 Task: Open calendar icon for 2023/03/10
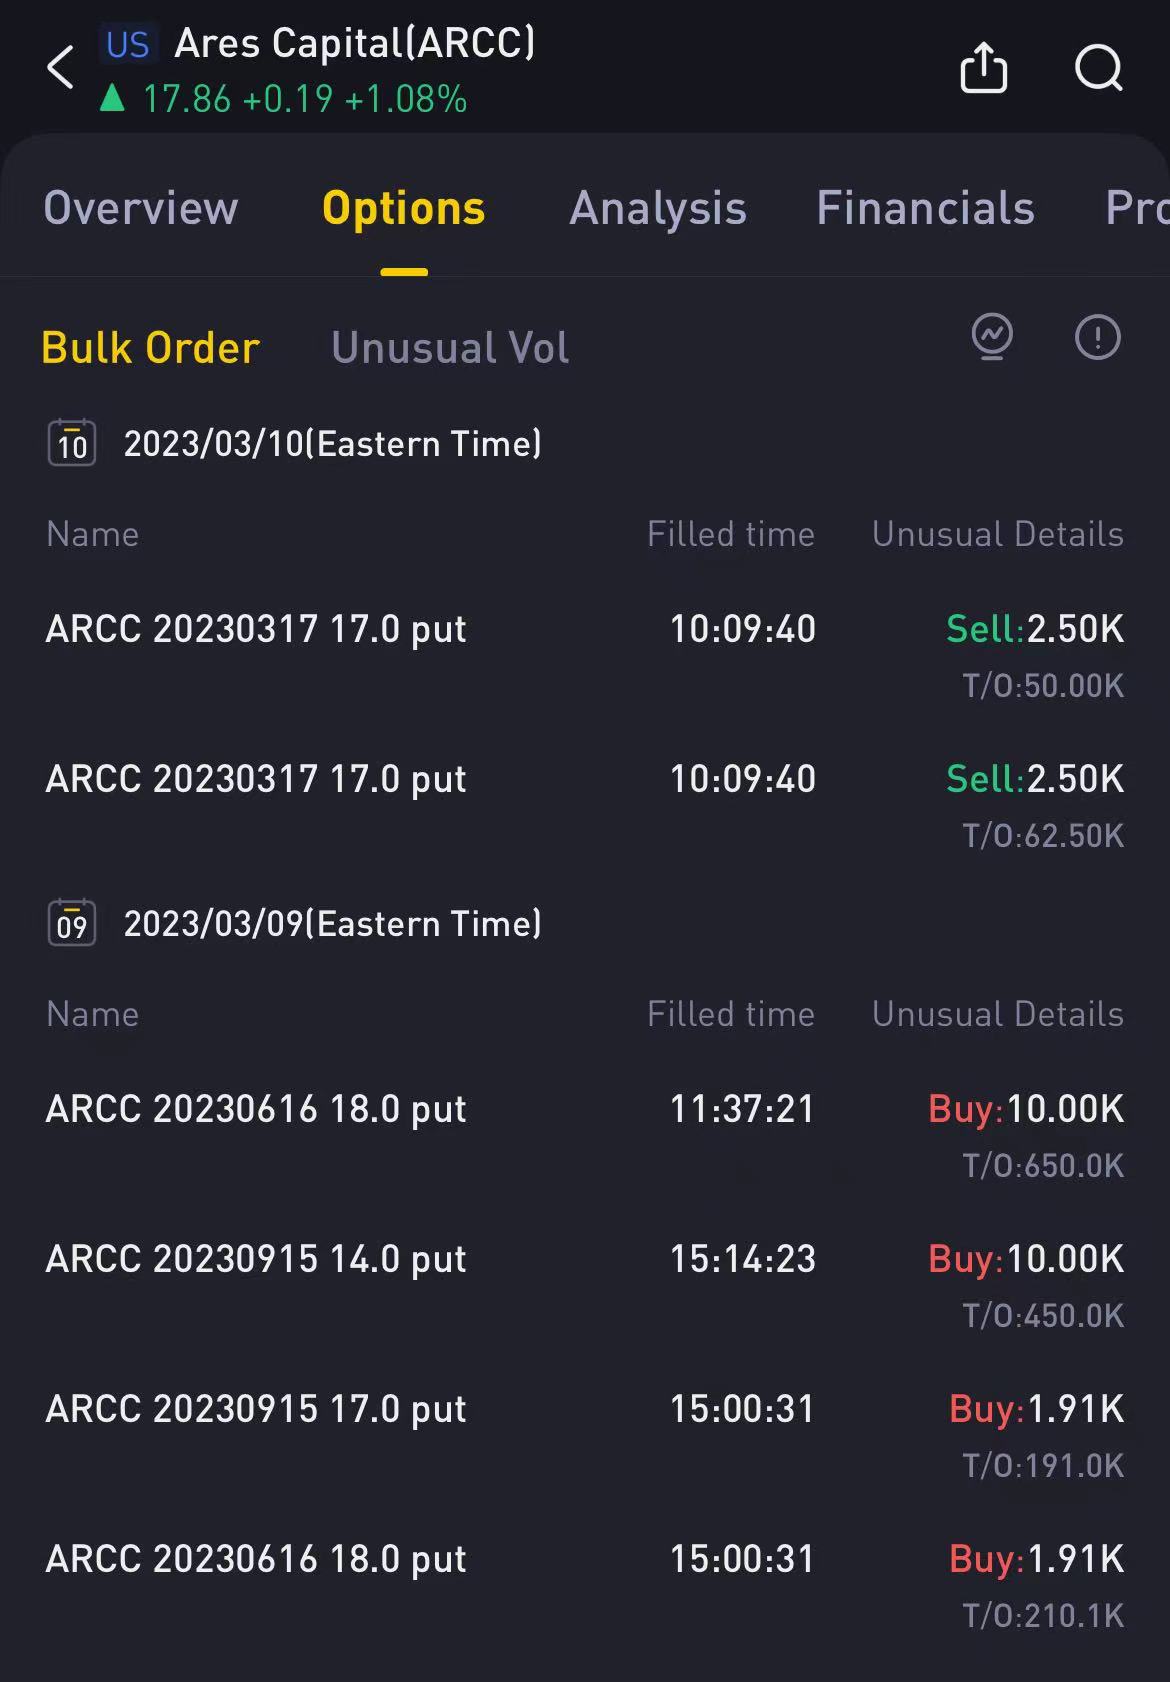click(72, 443)
